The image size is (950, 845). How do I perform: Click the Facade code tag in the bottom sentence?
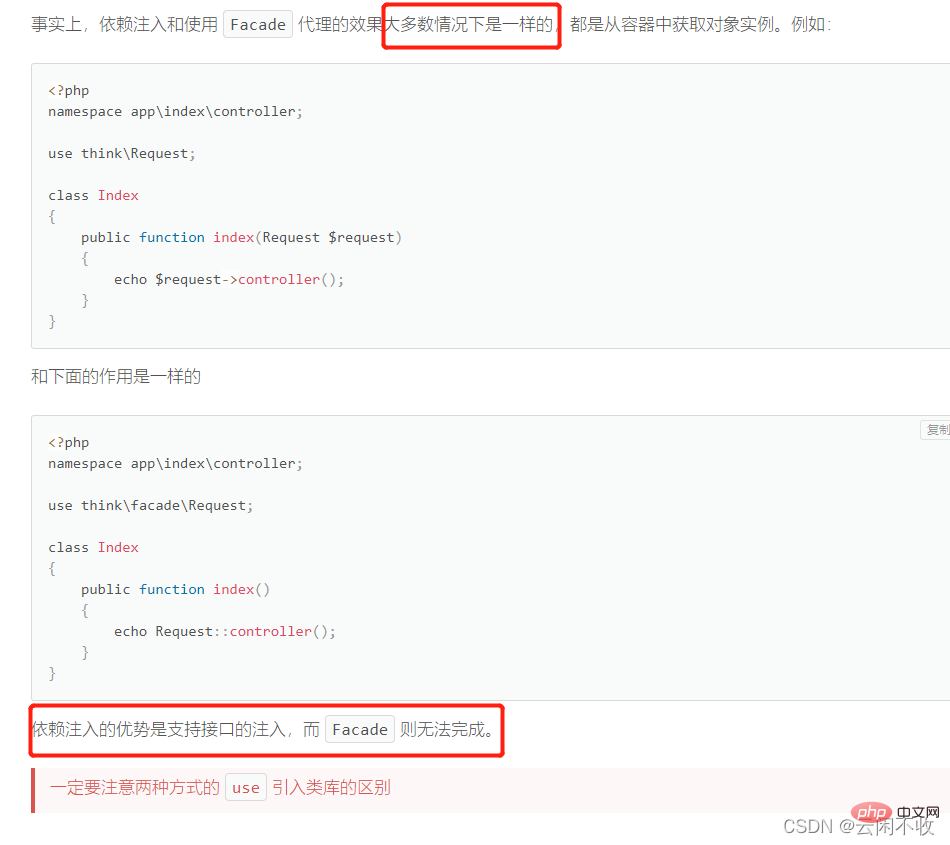(360, 729)
